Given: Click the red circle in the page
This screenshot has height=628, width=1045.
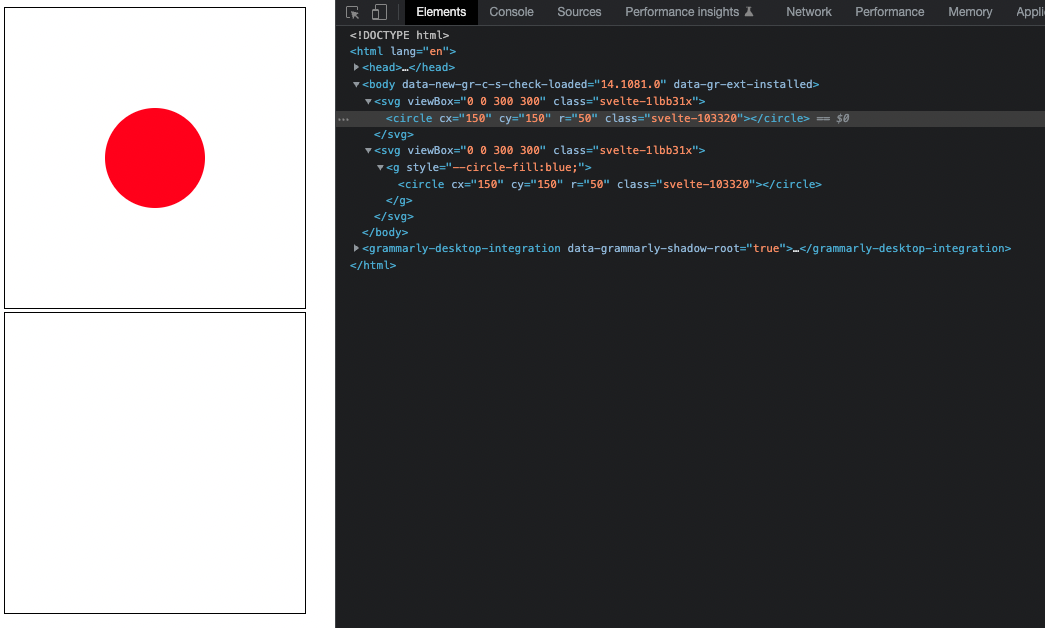Looking at the screenshot, I should [155, 158].
